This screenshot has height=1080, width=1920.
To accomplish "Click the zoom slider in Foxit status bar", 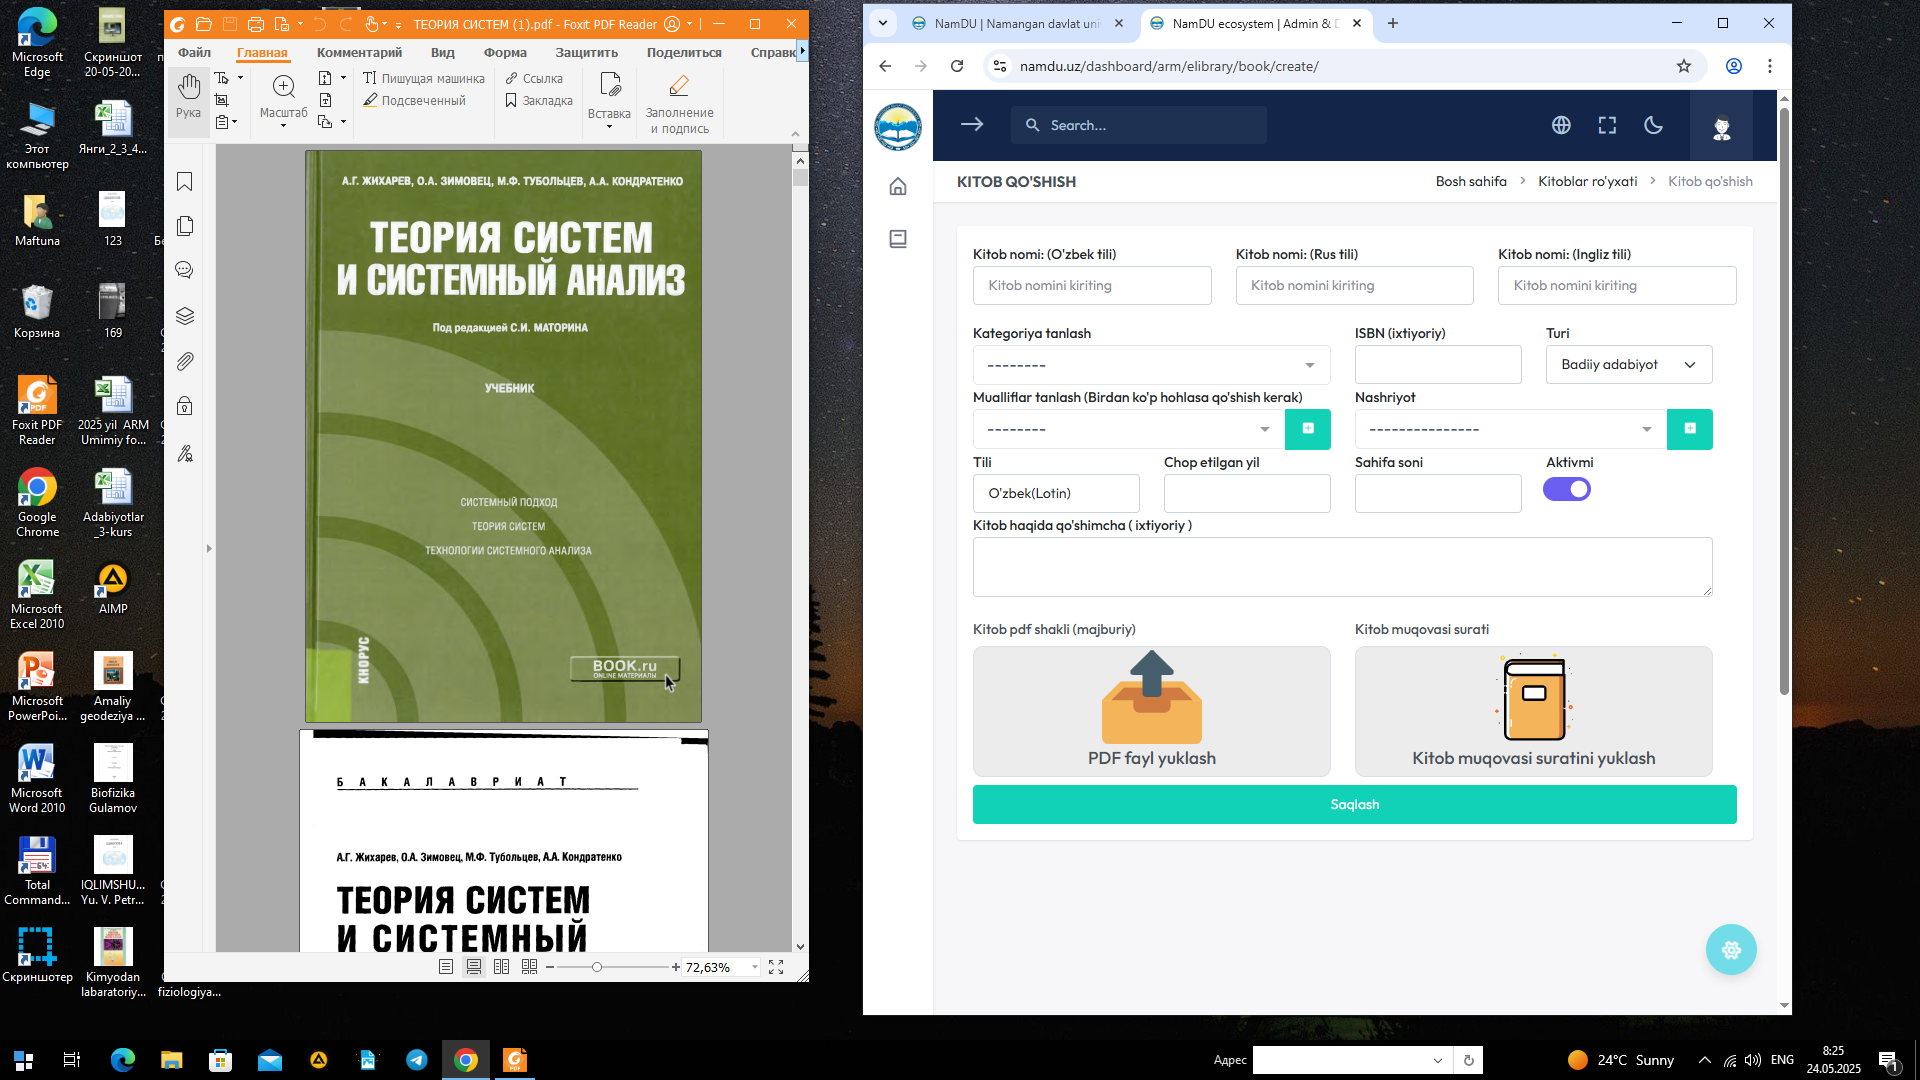I will 597,967.
